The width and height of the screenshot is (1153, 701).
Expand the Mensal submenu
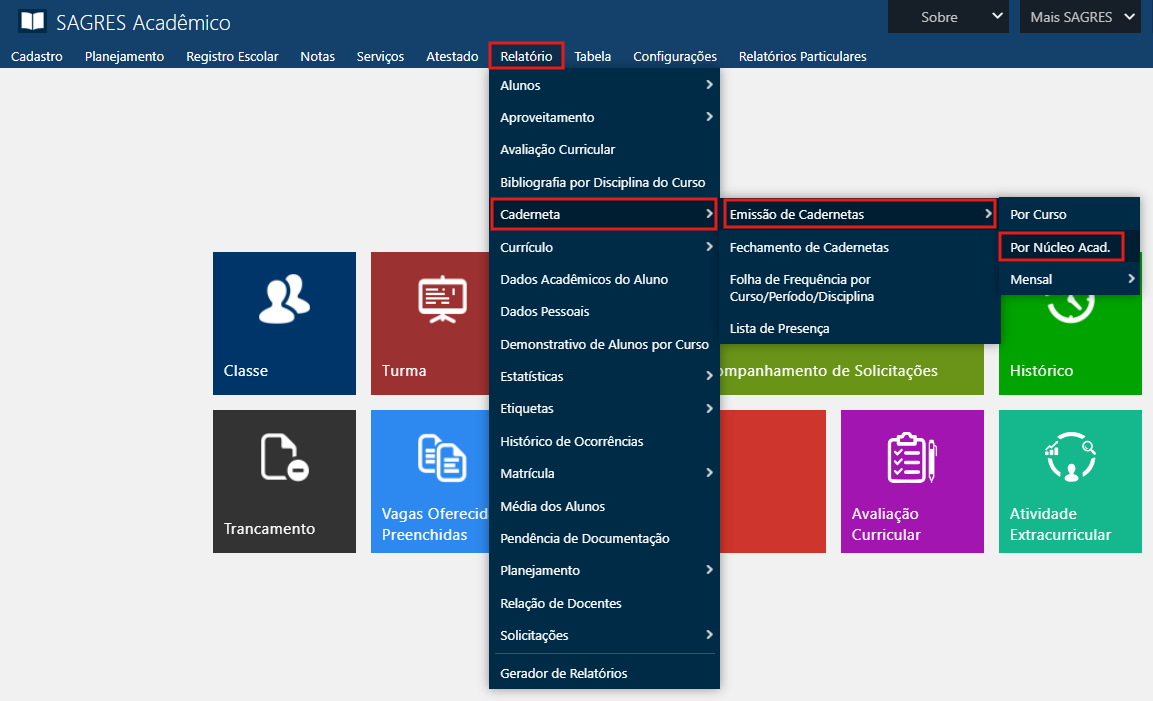click(1069, 279)
